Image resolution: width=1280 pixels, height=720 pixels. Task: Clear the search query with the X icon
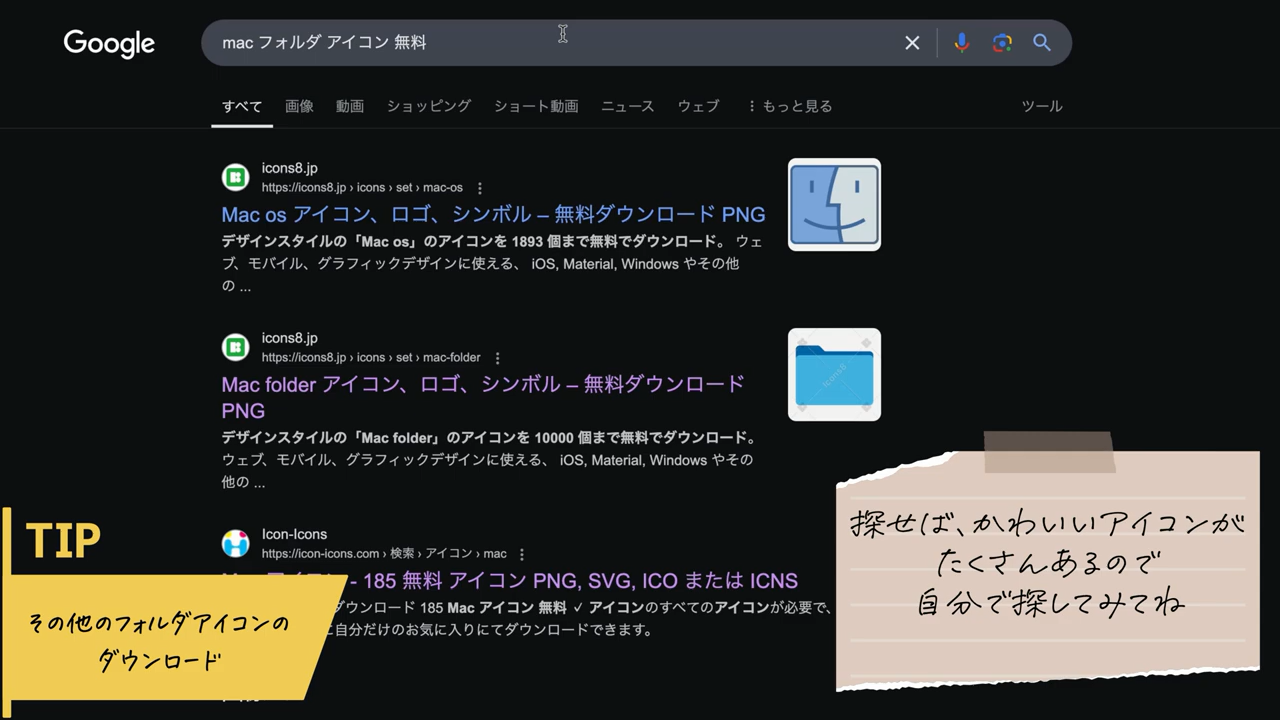click(x=912, y=43)
